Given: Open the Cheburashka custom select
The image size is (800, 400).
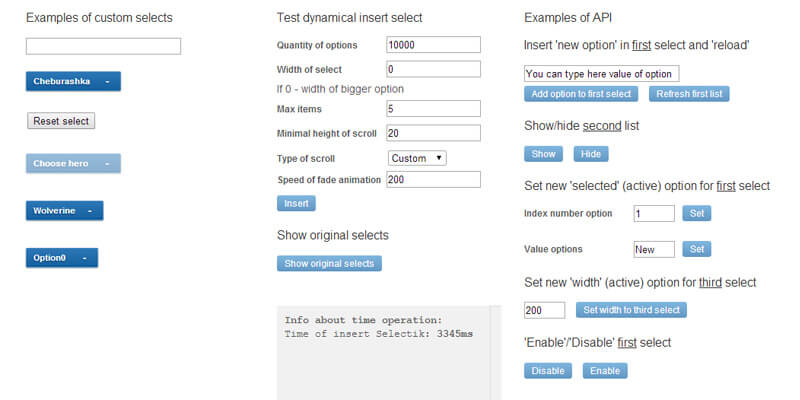Looking at the screenshot, I should pos(73,82).
